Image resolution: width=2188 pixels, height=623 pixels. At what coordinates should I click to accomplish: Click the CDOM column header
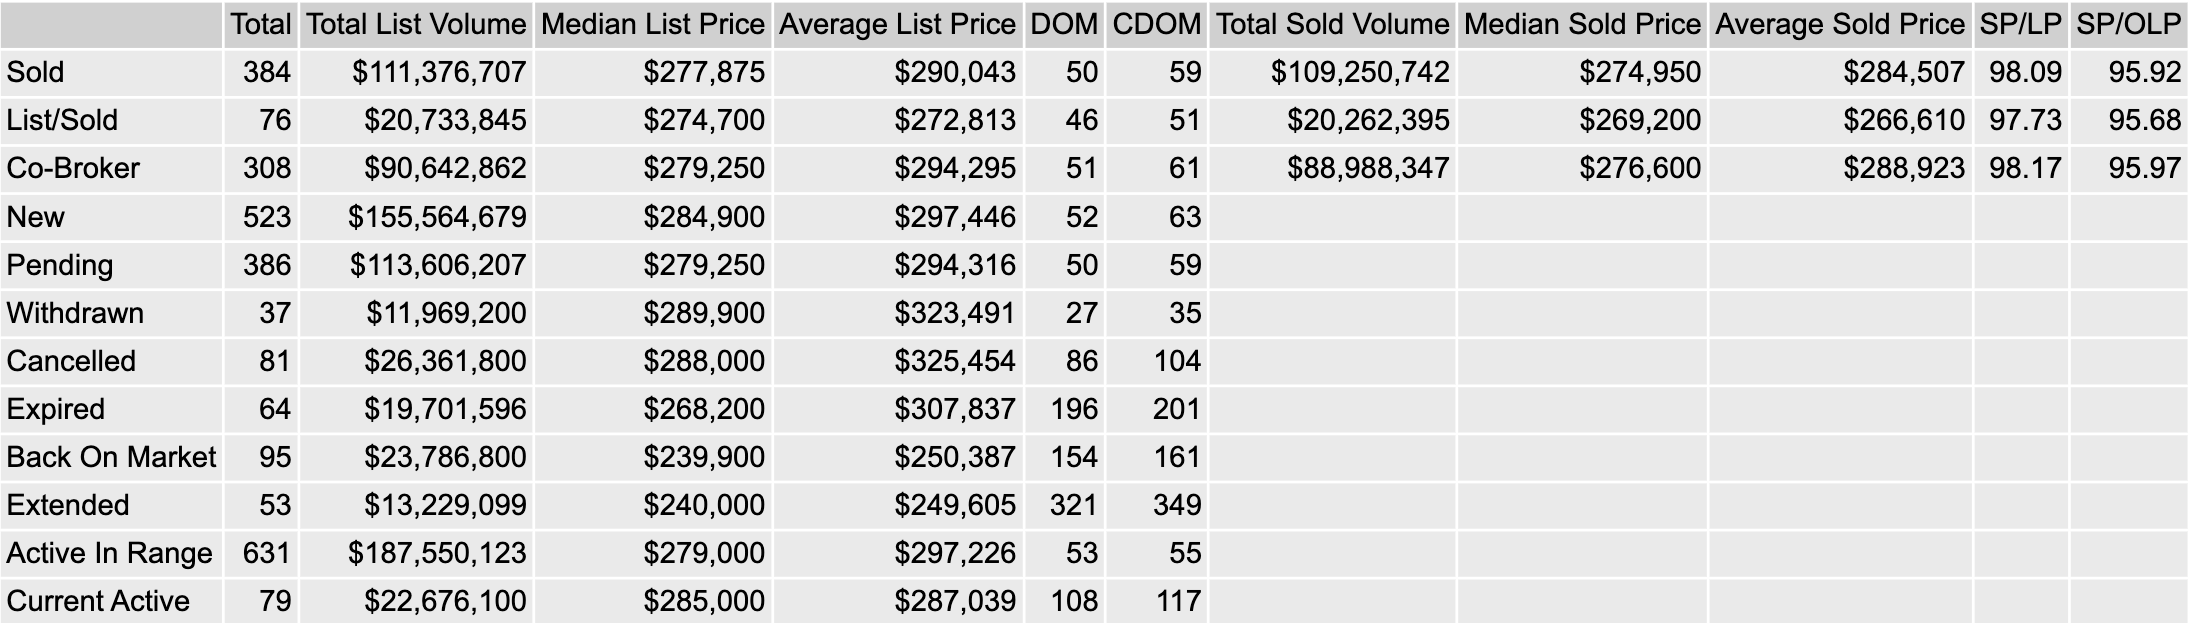coord(1156,24)
